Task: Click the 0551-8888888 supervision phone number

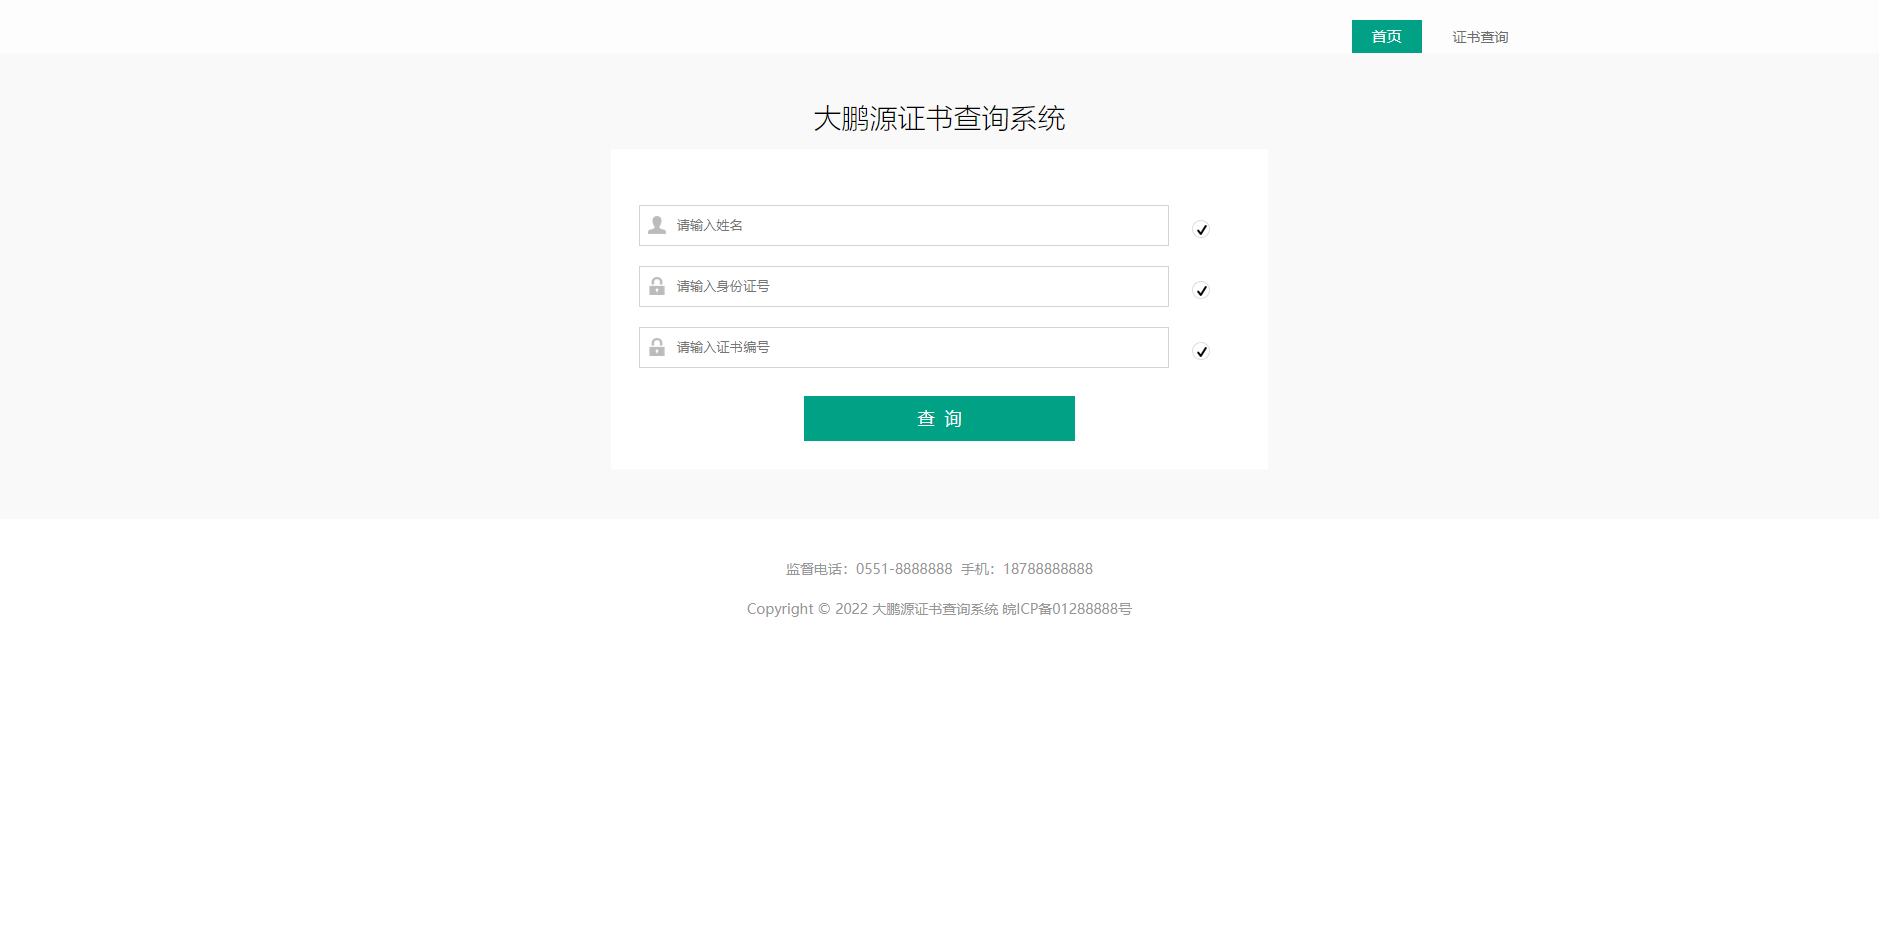Action: click(x=904, y=568)
